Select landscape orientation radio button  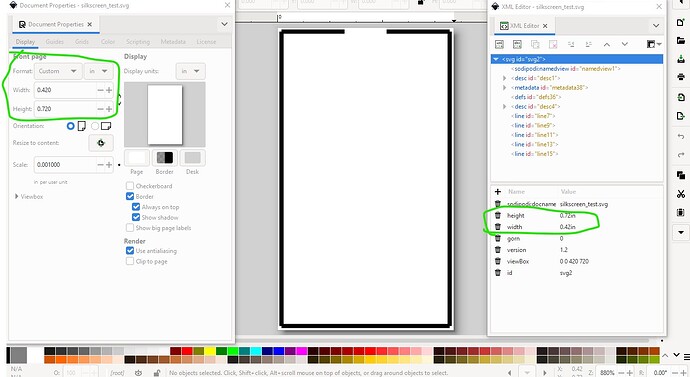[x=95, y=126]
